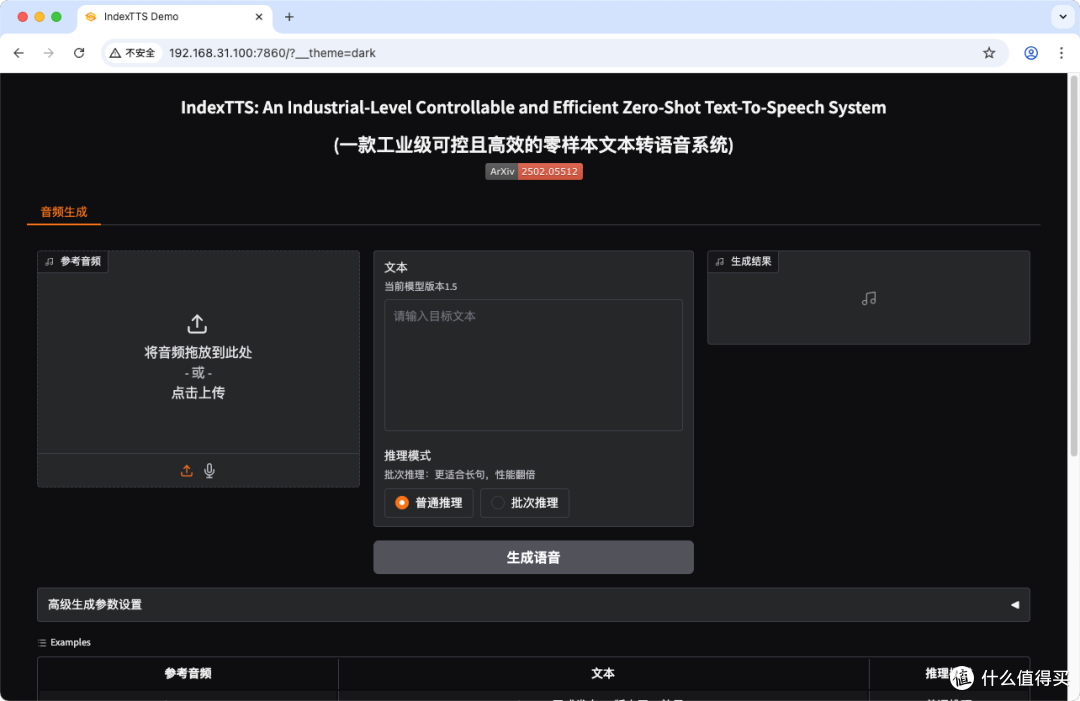The height and width of the screenshot is (701, 1080).
Task: Select the 音频生成 tab
Action: coord(63,212)
